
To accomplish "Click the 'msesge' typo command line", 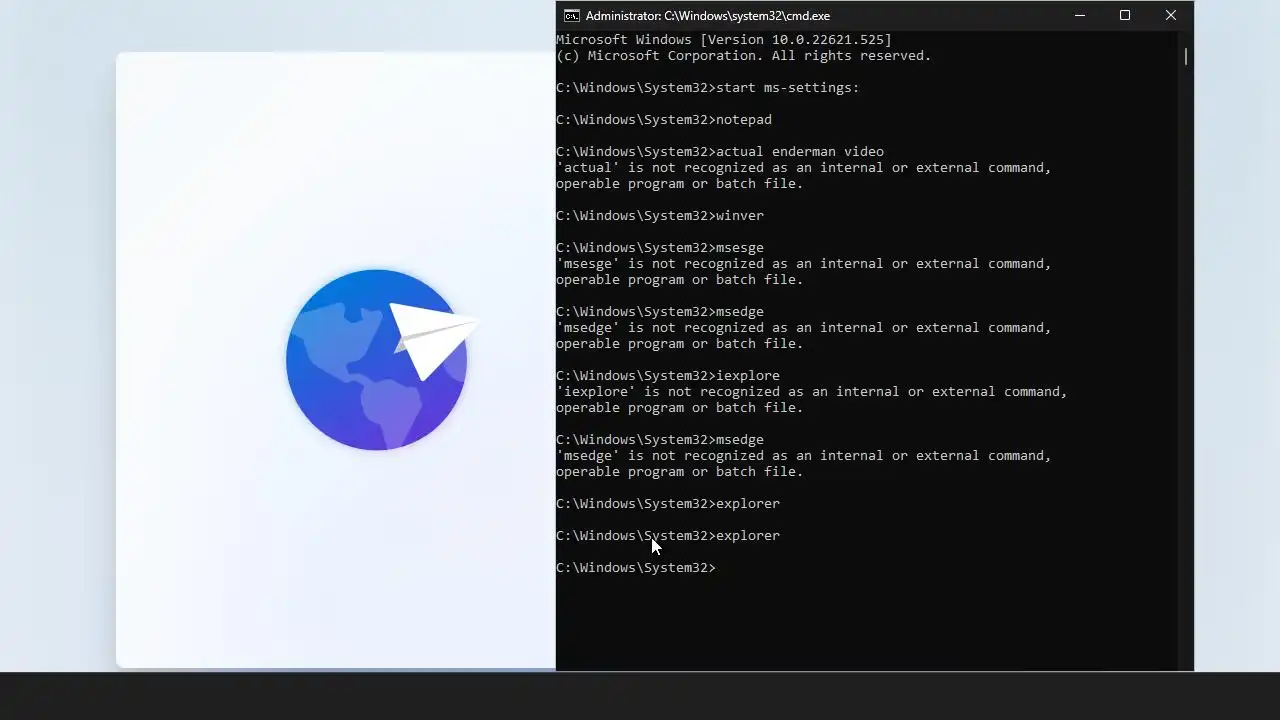I will [x=660, y=248].
